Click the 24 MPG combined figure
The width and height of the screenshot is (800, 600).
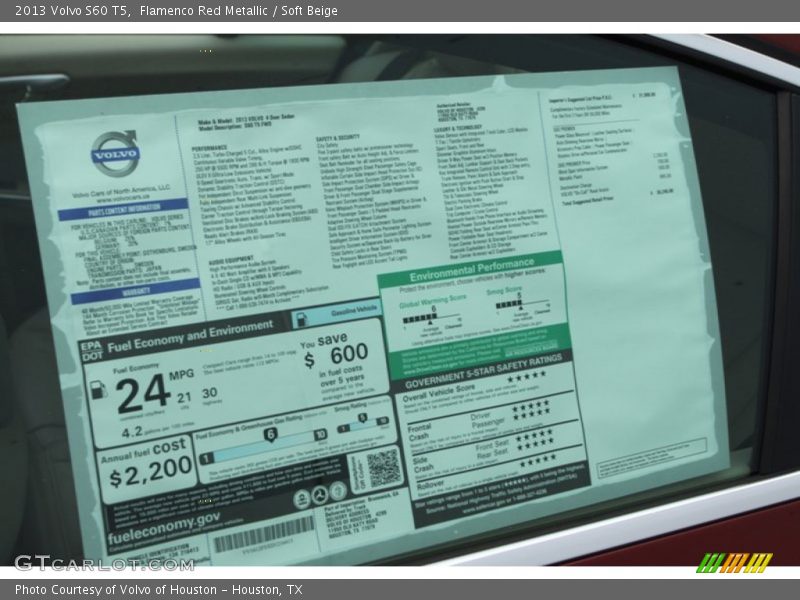tap(143, 393)
